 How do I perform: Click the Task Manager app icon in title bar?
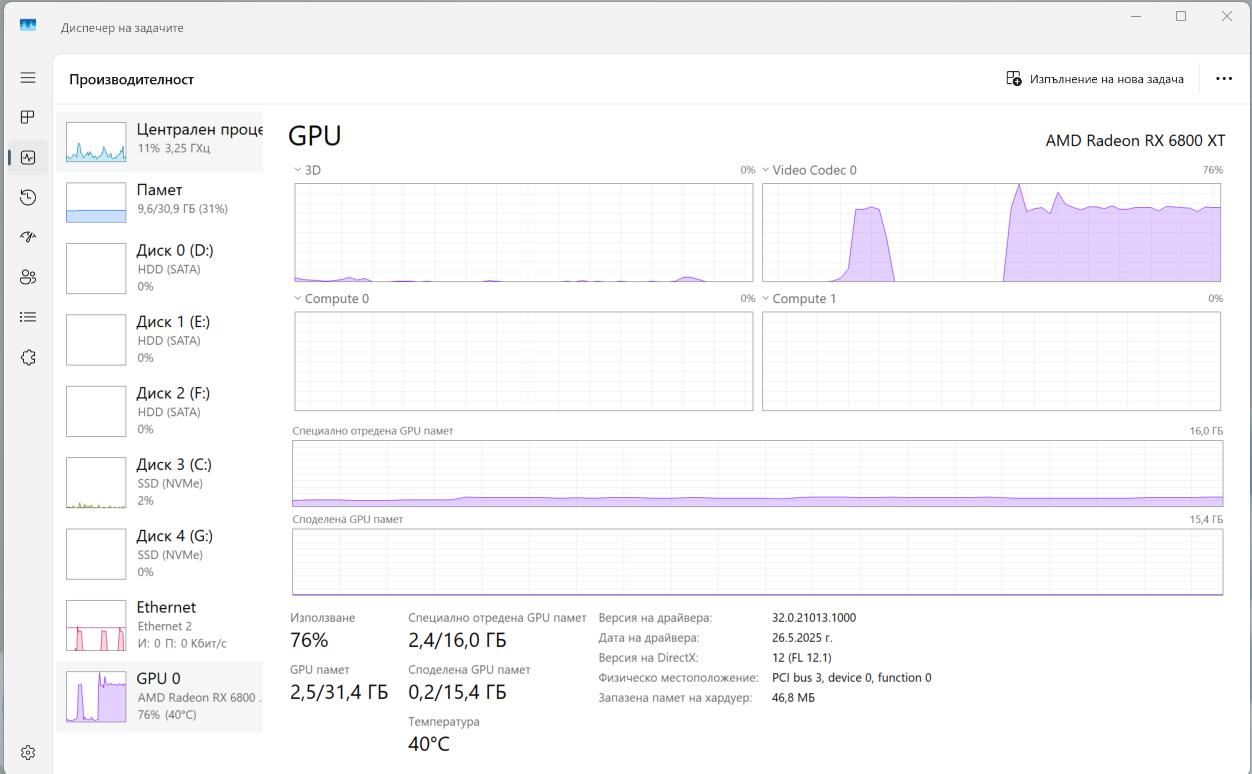pyautogui.click(x=28, y=26)
